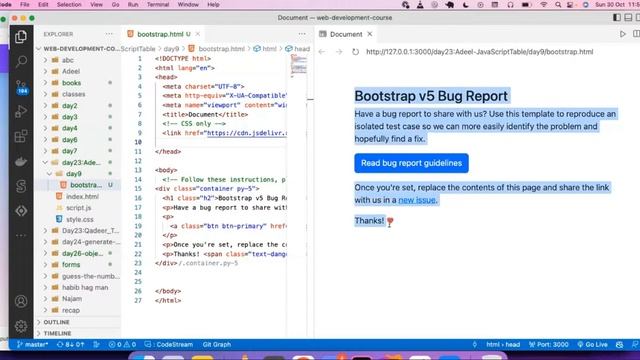Screen dimensions: 640x360
Task: Open the Docker view in activity bar
Action: tap(21, 162)
